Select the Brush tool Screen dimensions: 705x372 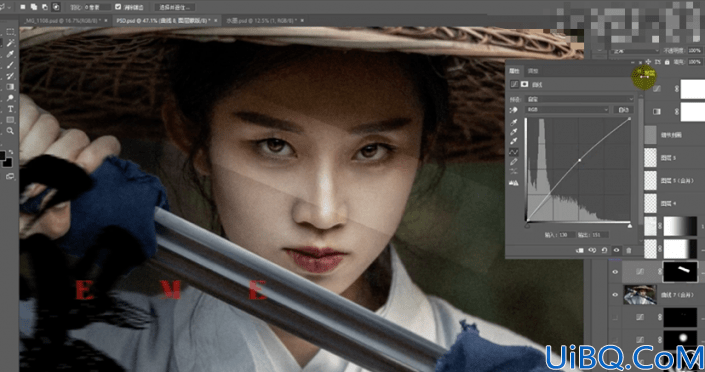(10, 65)
